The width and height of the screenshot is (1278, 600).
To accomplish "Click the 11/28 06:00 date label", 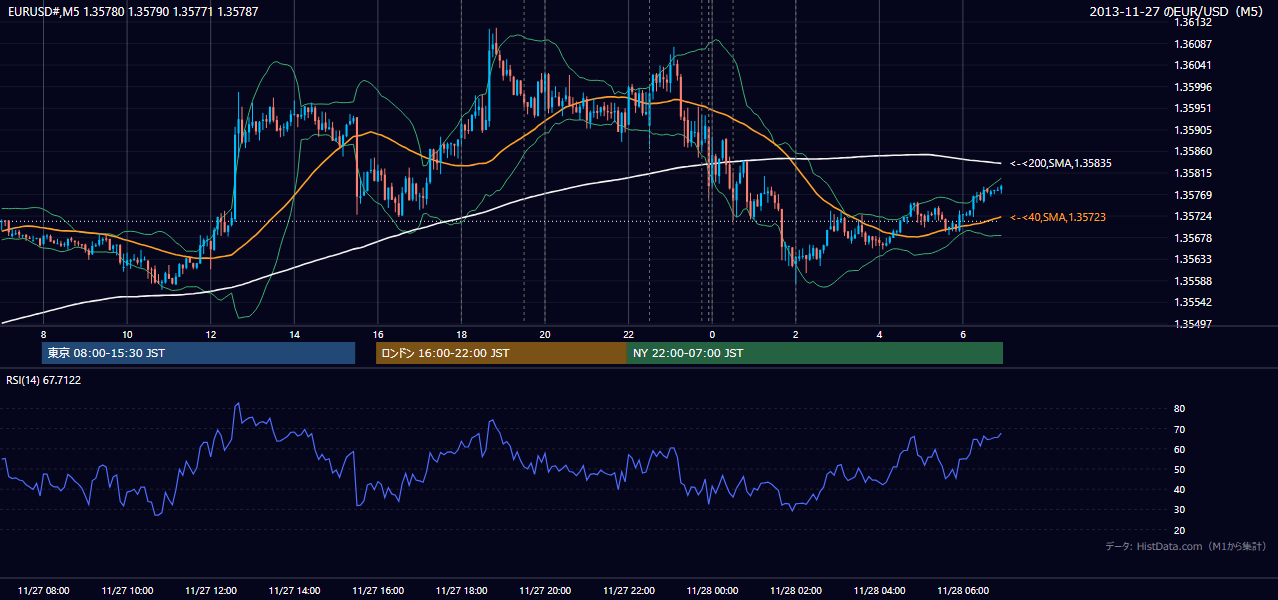I will (962, 591).
